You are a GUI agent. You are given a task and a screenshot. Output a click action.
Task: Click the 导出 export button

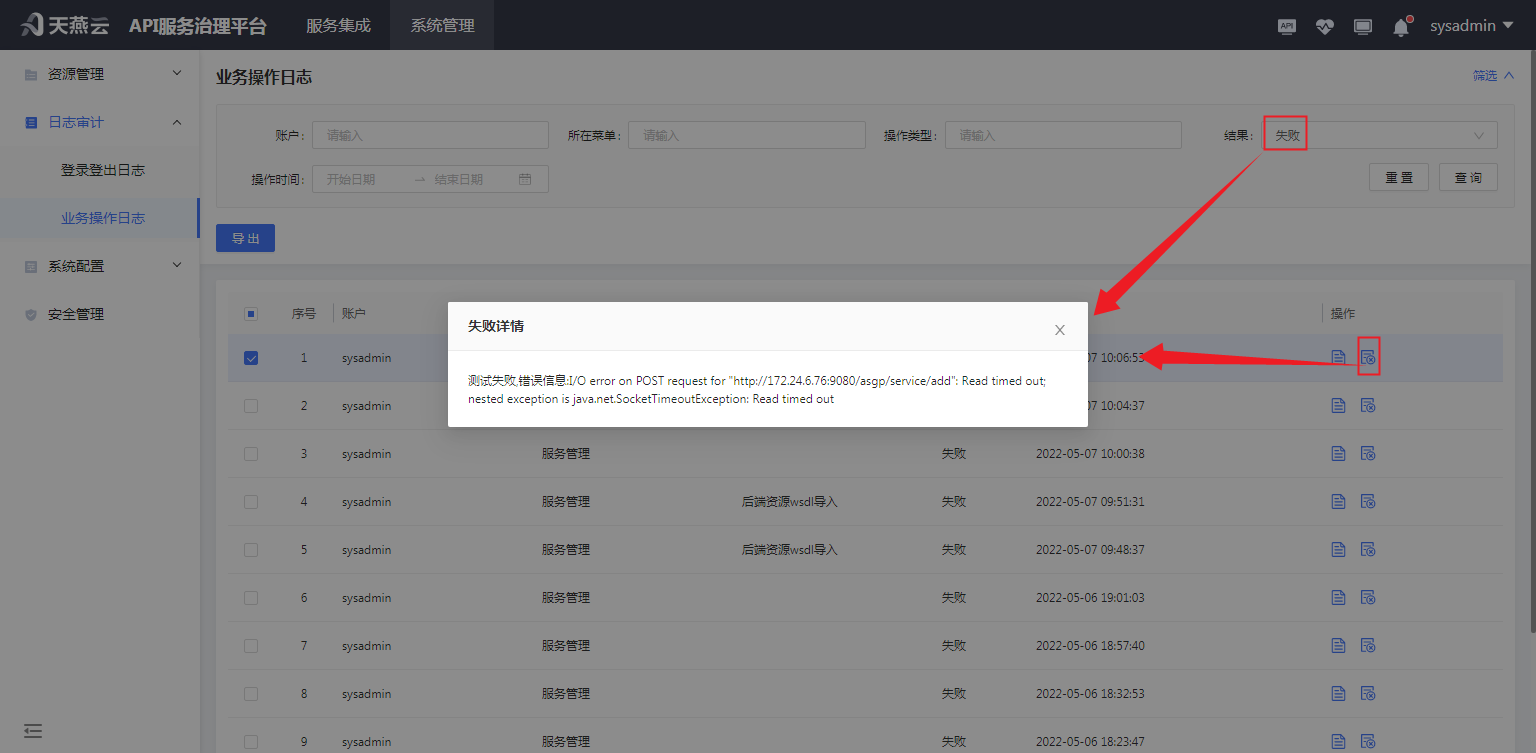(x=245, y=238)
